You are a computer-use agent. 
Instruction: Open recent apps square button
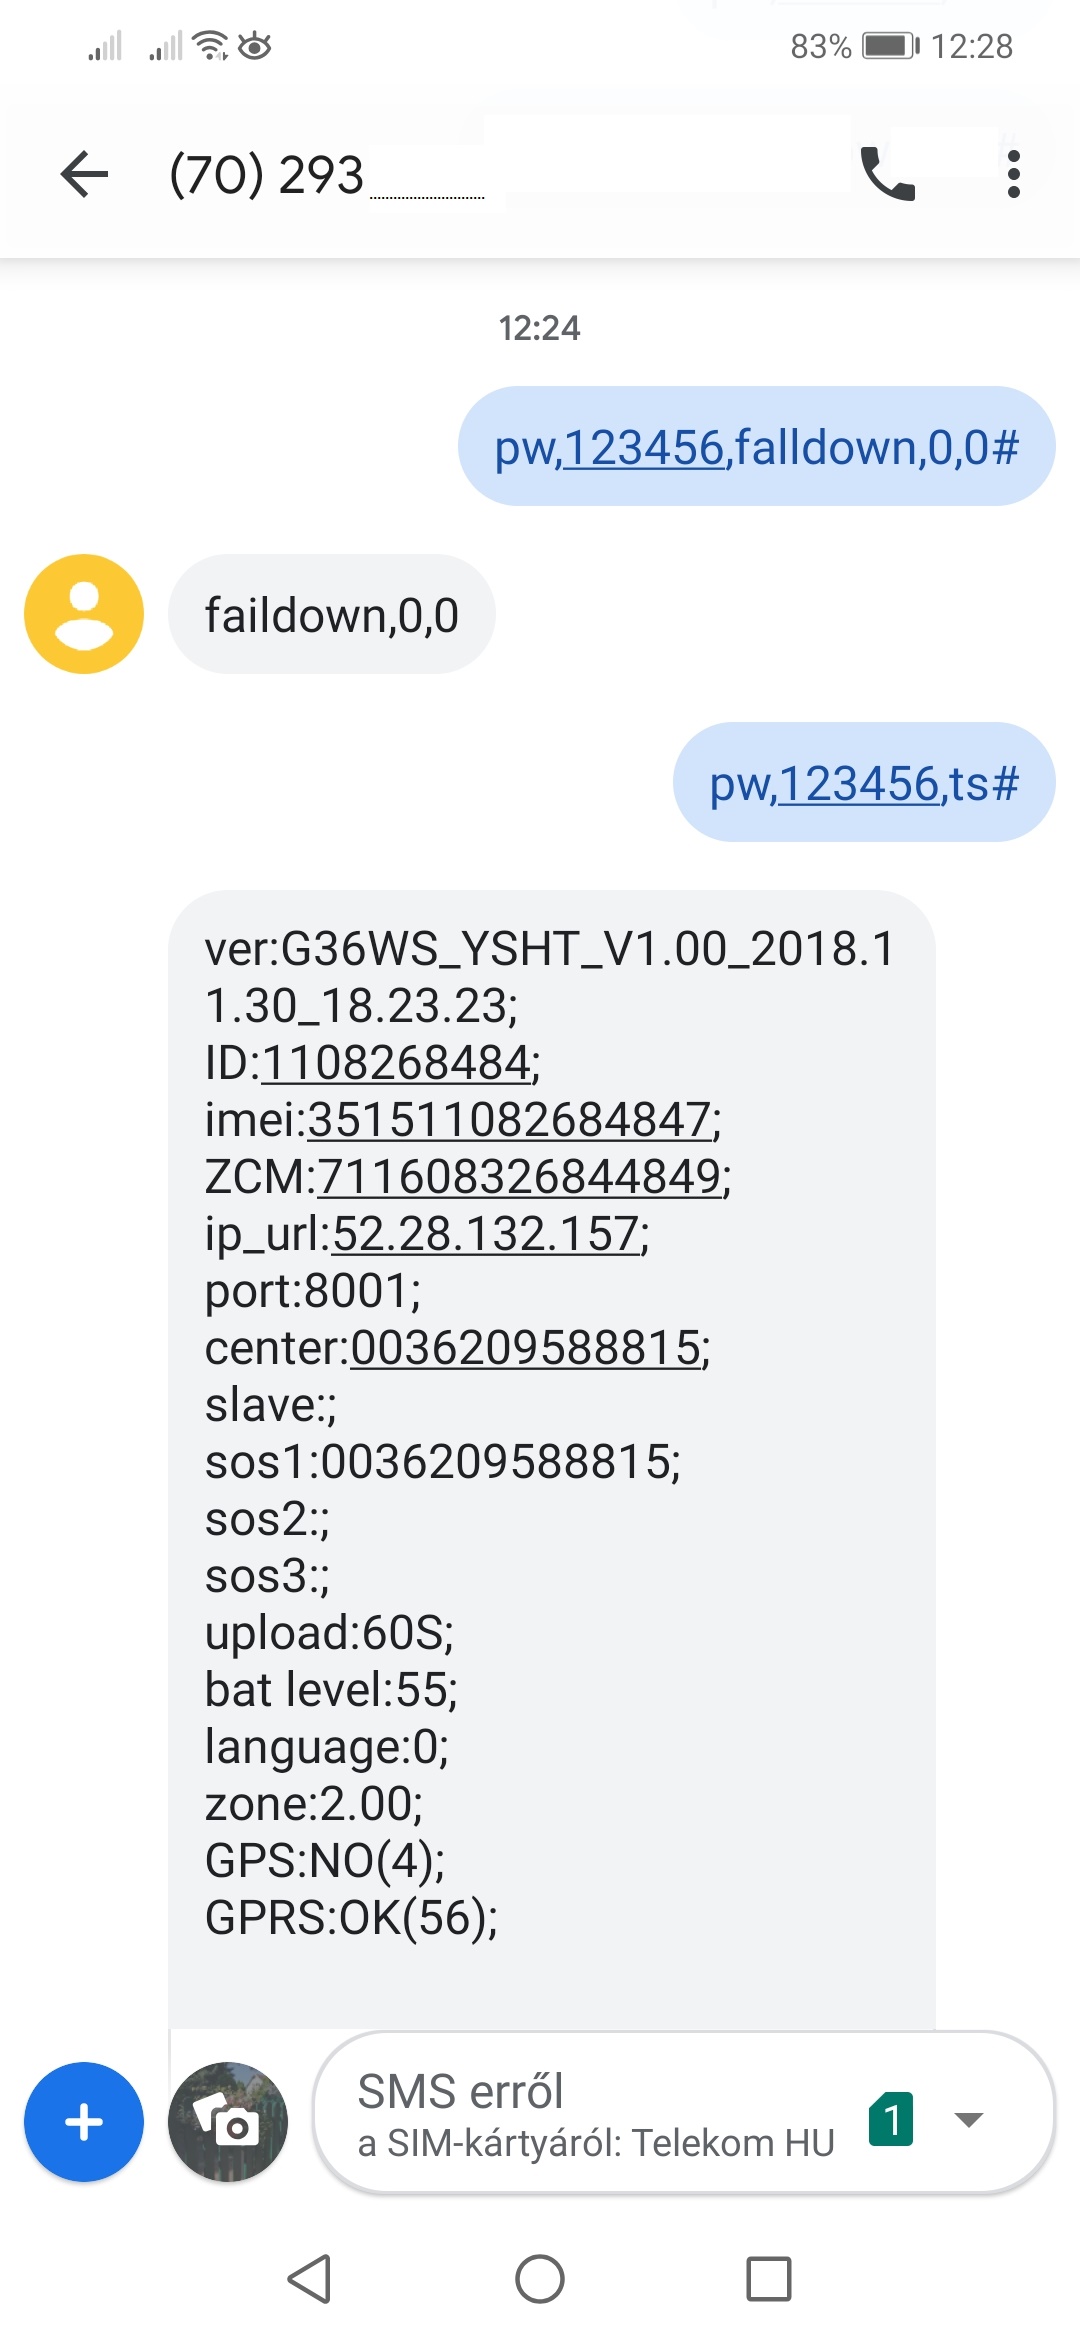(769, 2280)
